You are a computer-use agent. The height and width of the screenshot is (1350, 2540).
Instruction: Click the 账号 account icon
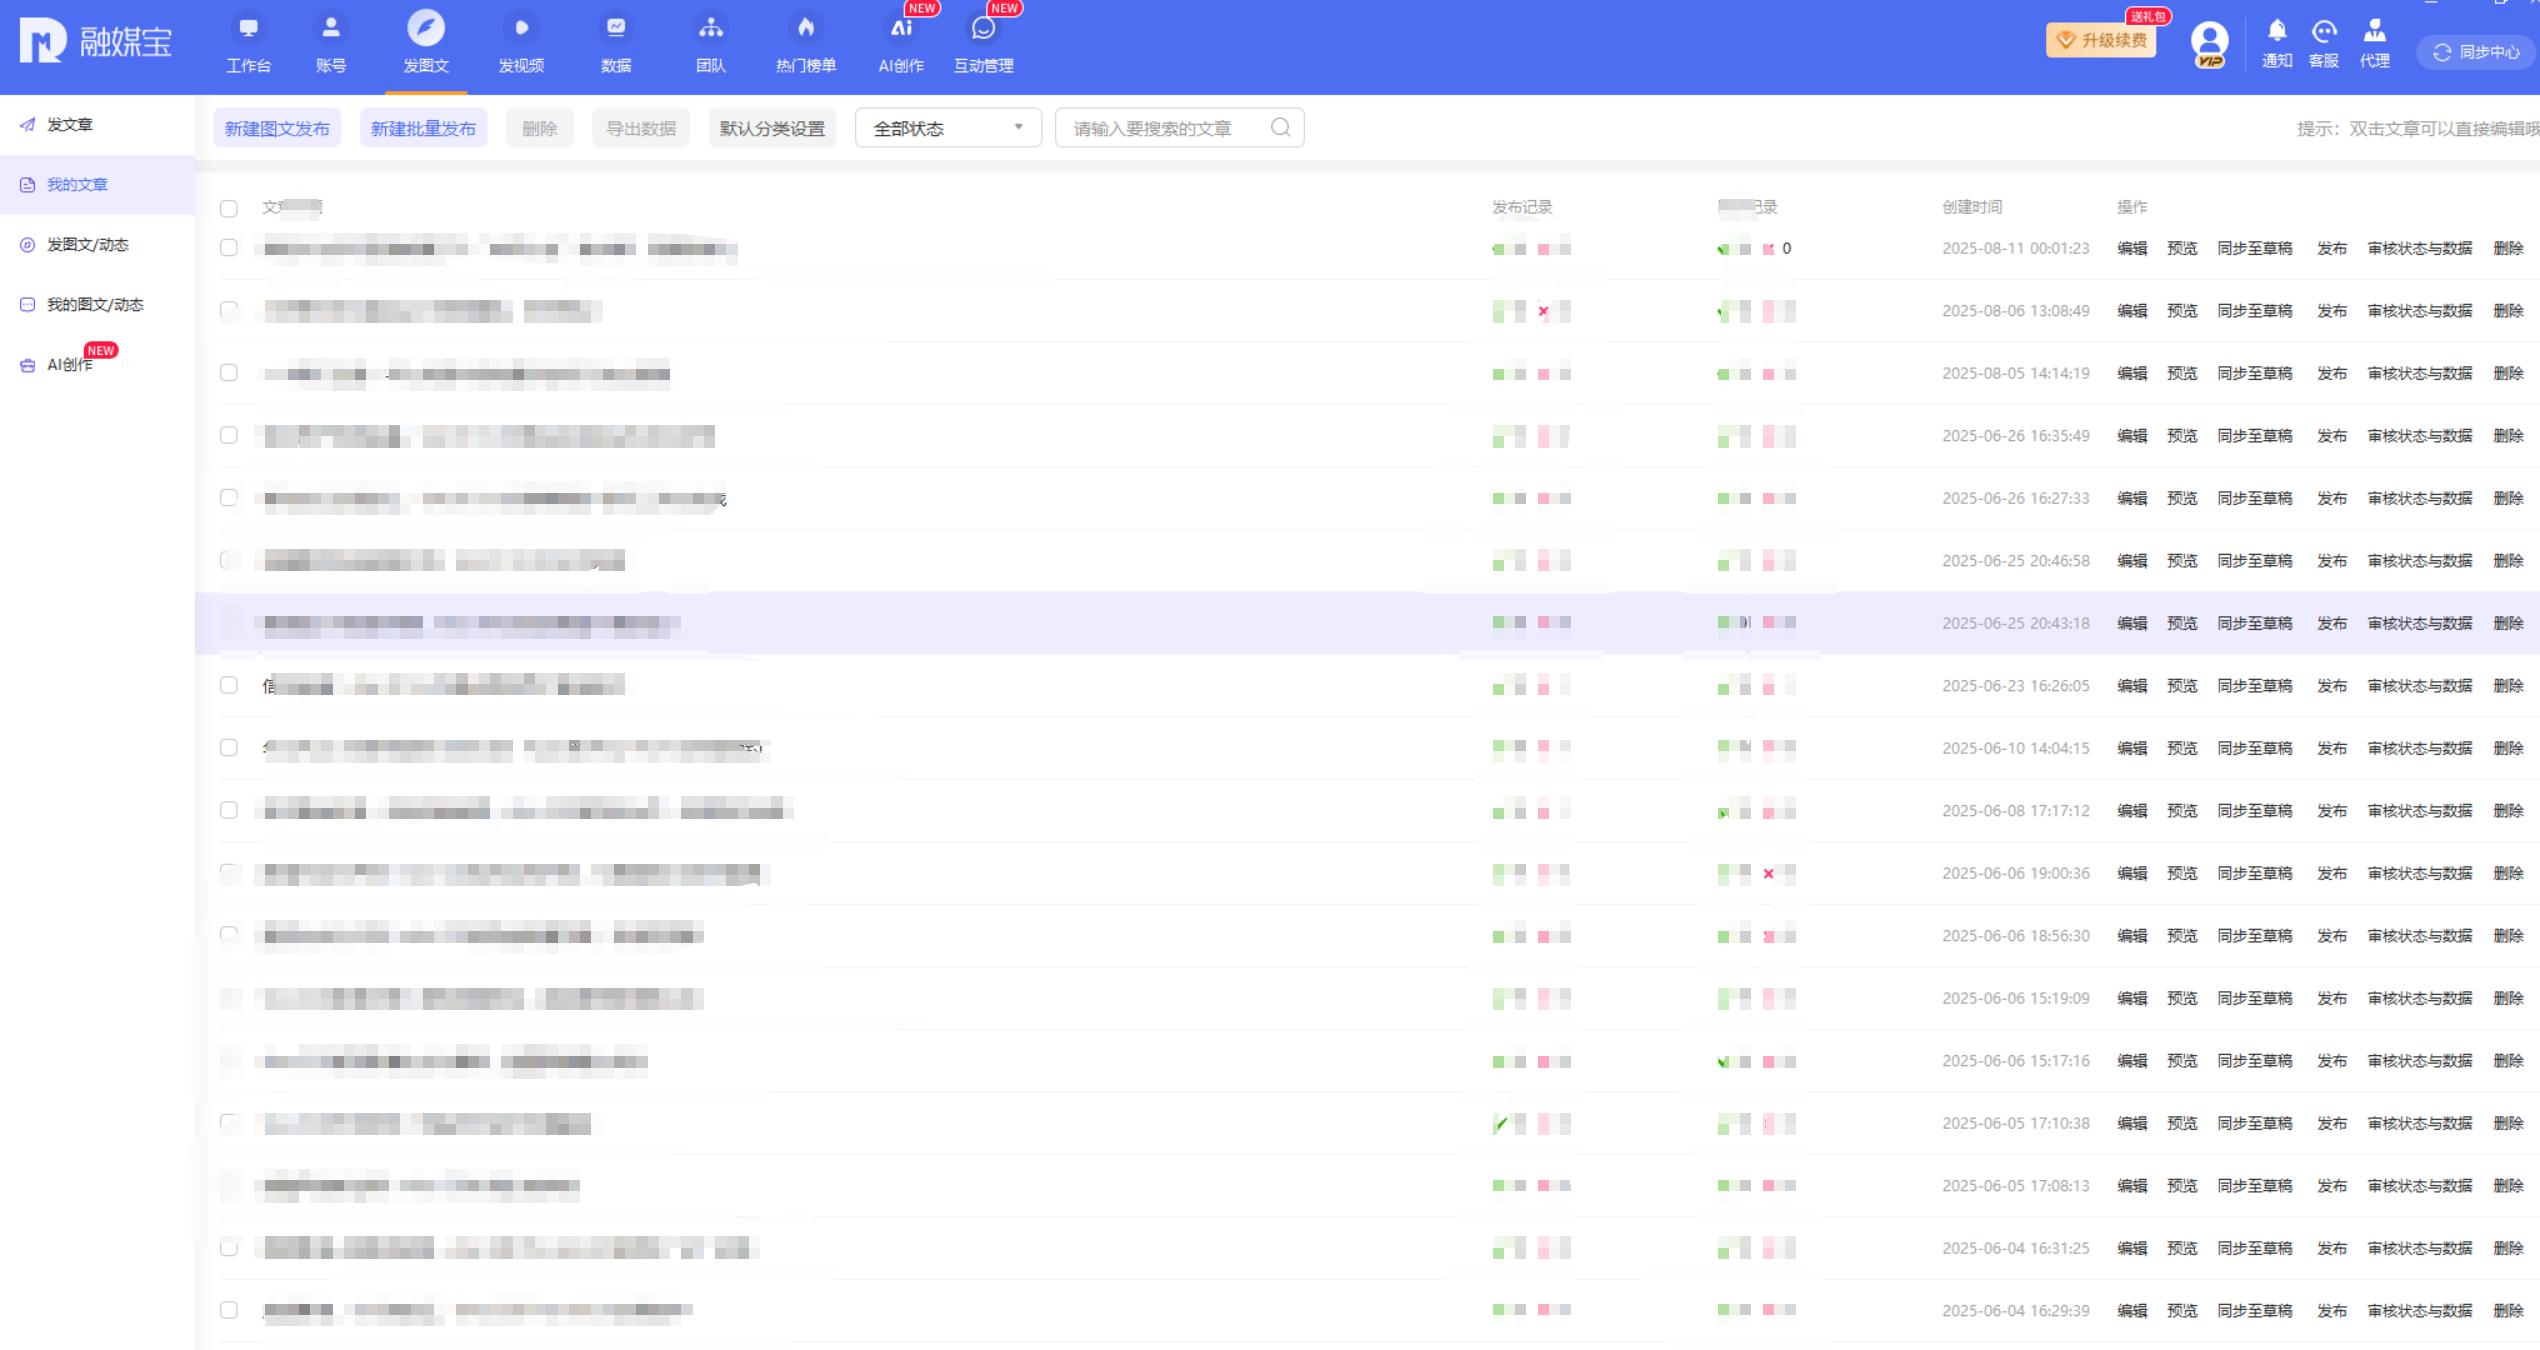(x=331, y=29)
